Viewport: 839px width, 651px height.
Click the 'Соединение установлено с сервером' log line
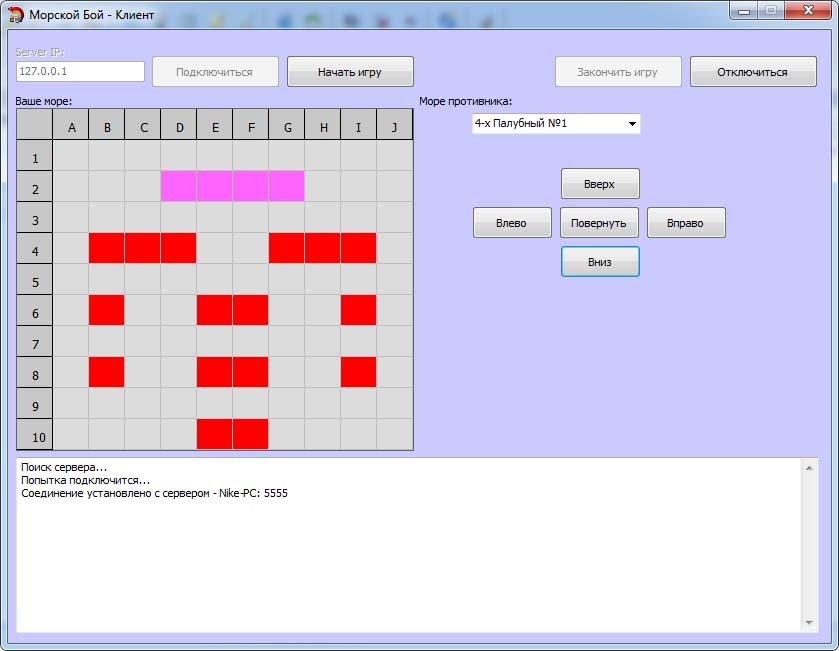154,493
